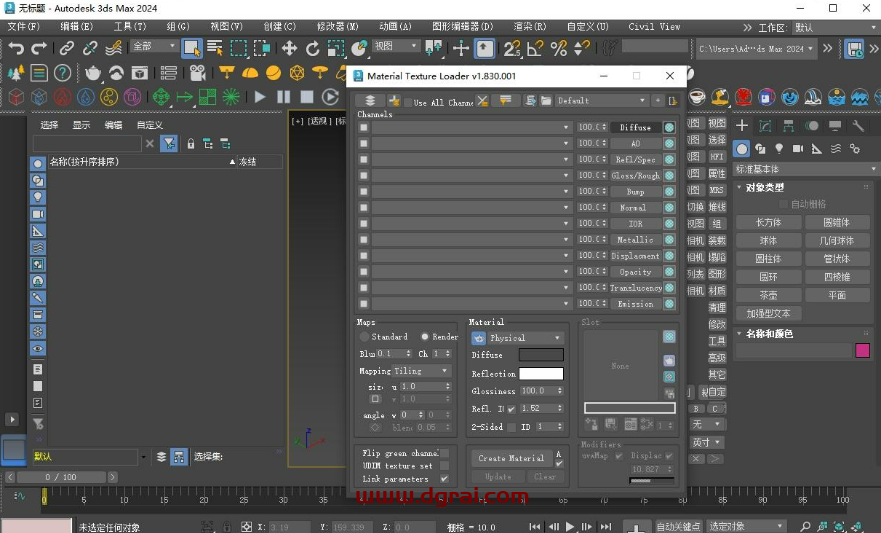The width and height of the screenshot is (881, 533).
Task: Click the Scene Explorer filter funnel icon
Action: [x=169, y=144]
